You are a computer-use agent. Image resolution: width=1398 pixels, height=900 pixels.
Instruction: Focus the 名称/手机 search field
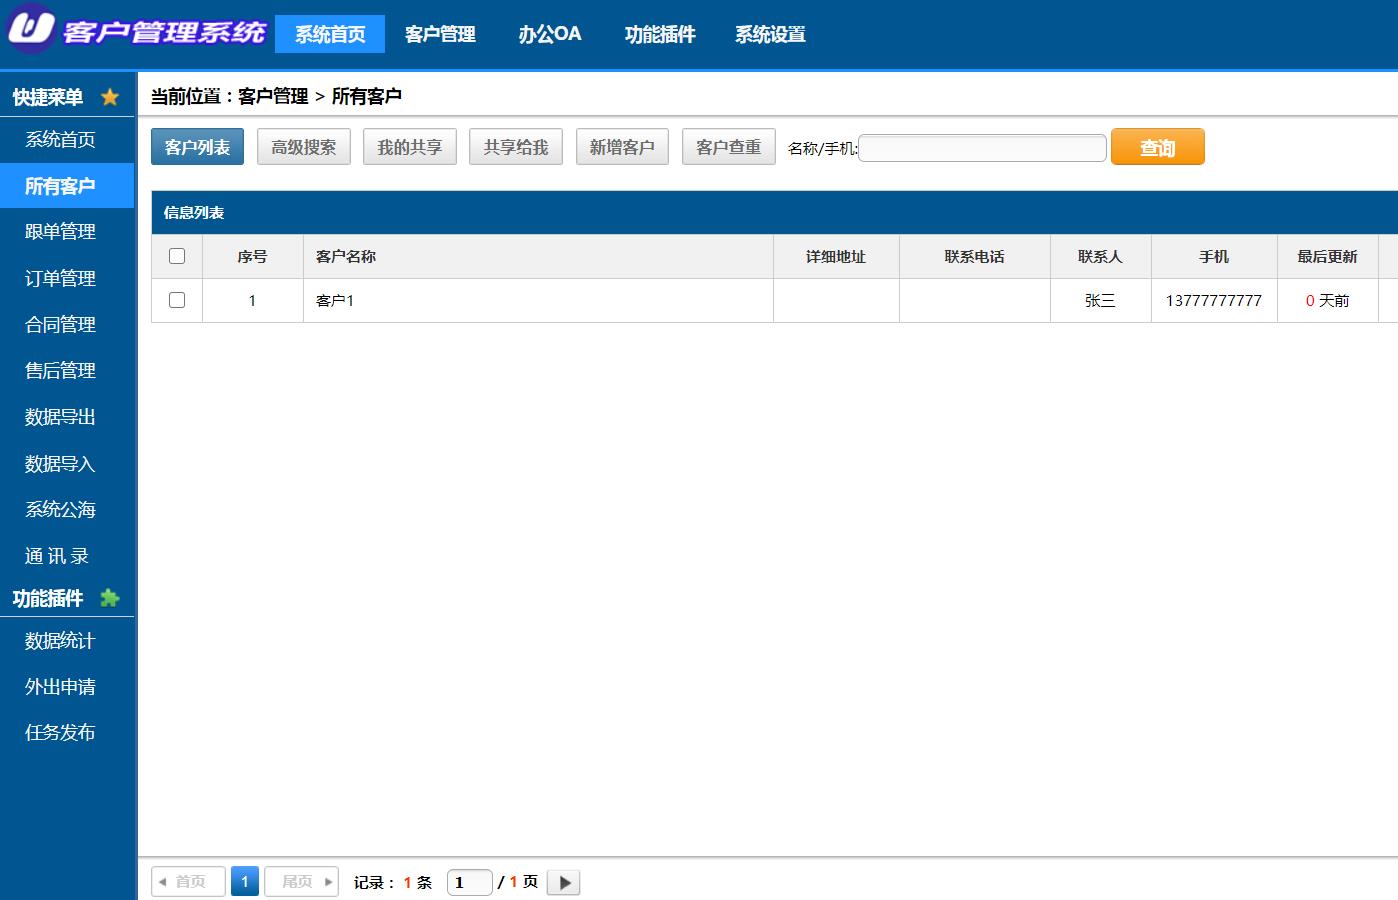coord(982,148)
